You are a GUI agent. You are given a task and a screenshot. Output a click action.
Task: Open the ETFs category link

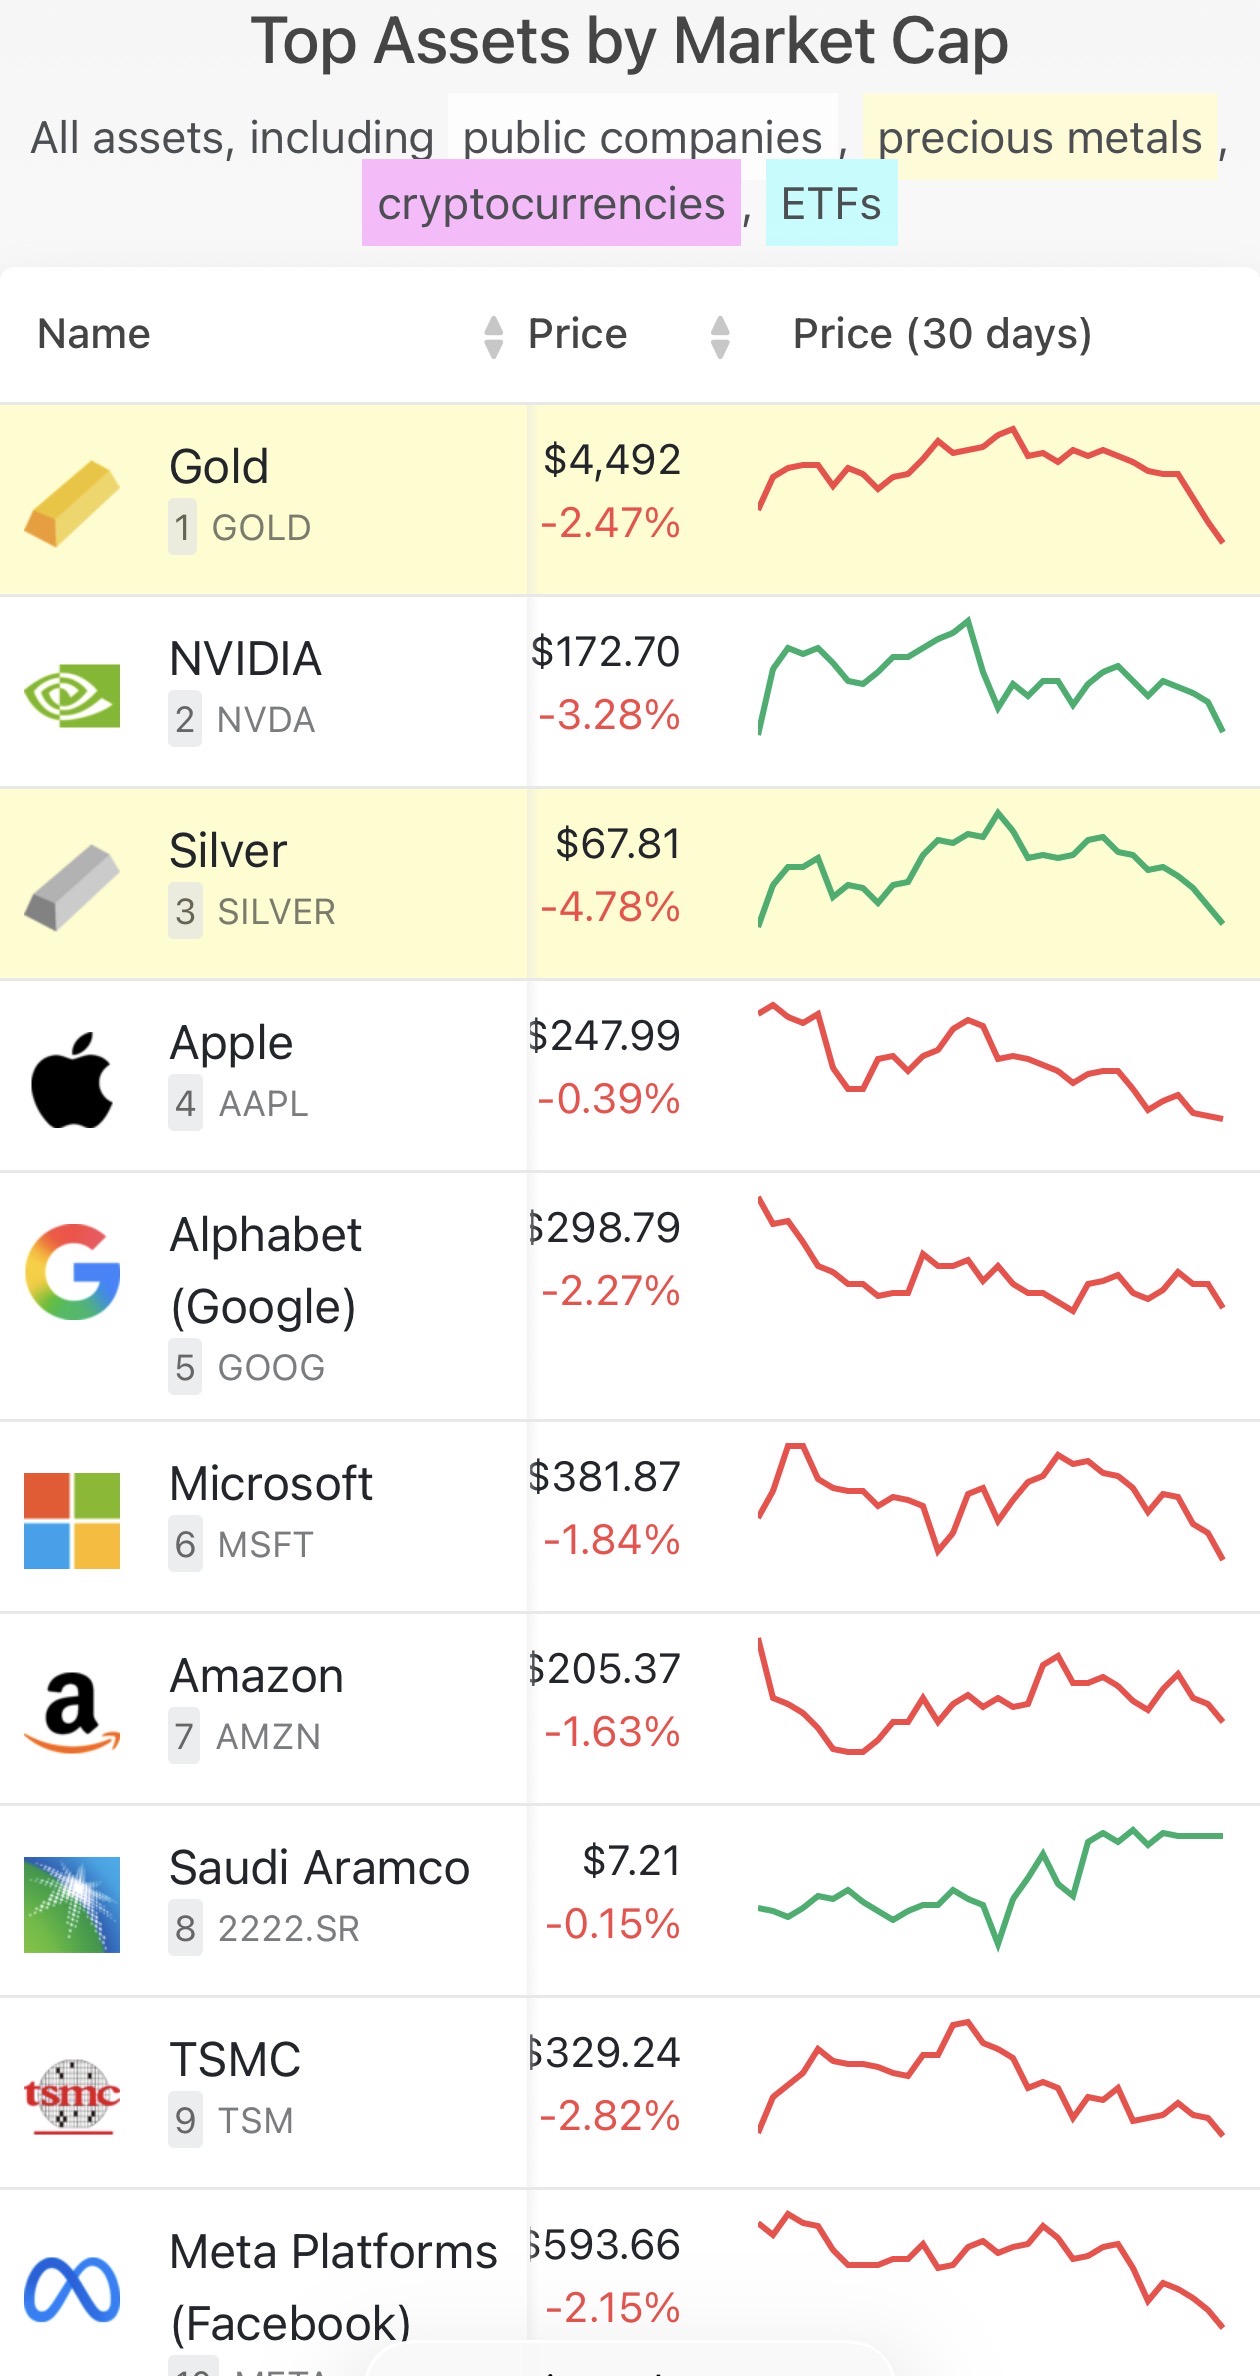[x=831, y=203]
